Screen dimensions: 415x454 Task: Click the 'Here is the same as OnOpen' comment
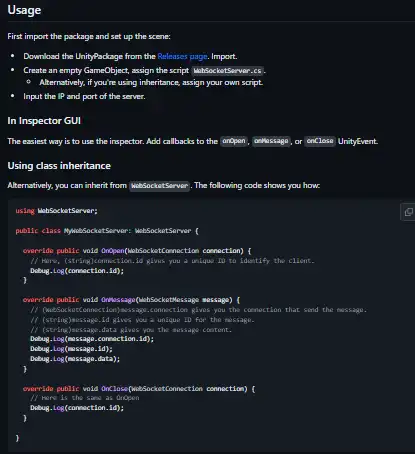(85, 398)
